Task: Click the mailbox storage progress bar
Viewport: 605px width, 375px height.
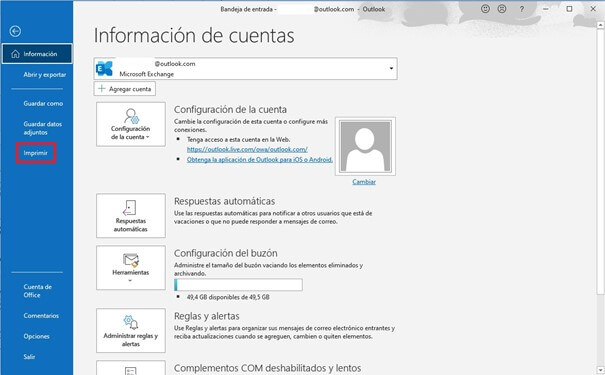Action: pyautogui.click(x=238, y=285)
